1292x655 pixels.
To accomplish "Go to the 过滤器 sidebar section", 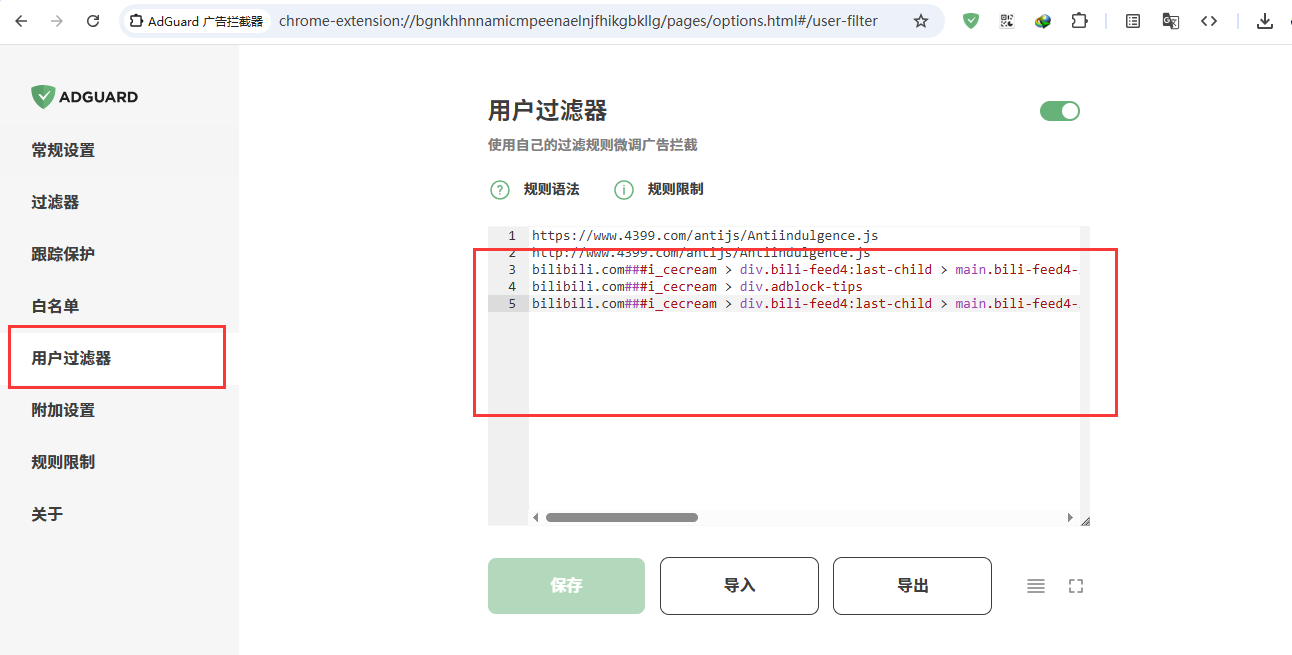I will click(x=55, y=202).
